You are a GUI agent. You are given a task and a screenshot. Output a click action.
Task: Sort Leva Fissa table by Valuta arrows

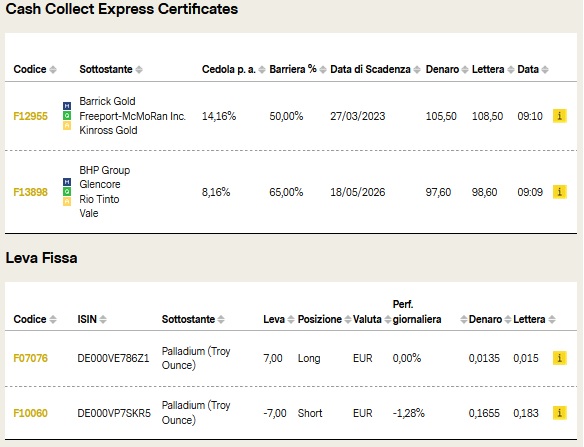coord(388,320)
